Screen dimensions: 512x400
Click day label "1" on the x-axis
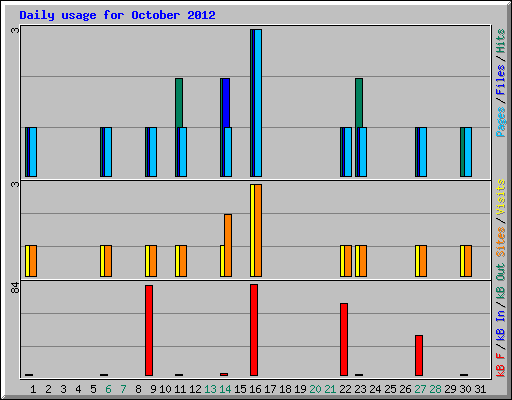[33, 389]
